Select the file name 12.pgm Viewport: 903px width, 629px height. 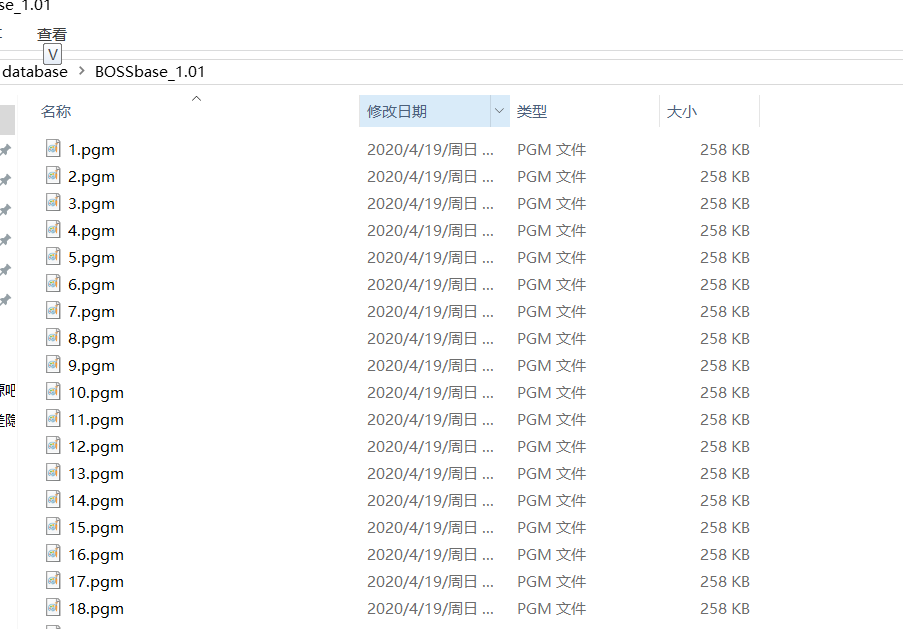click(x=96, y=447)
